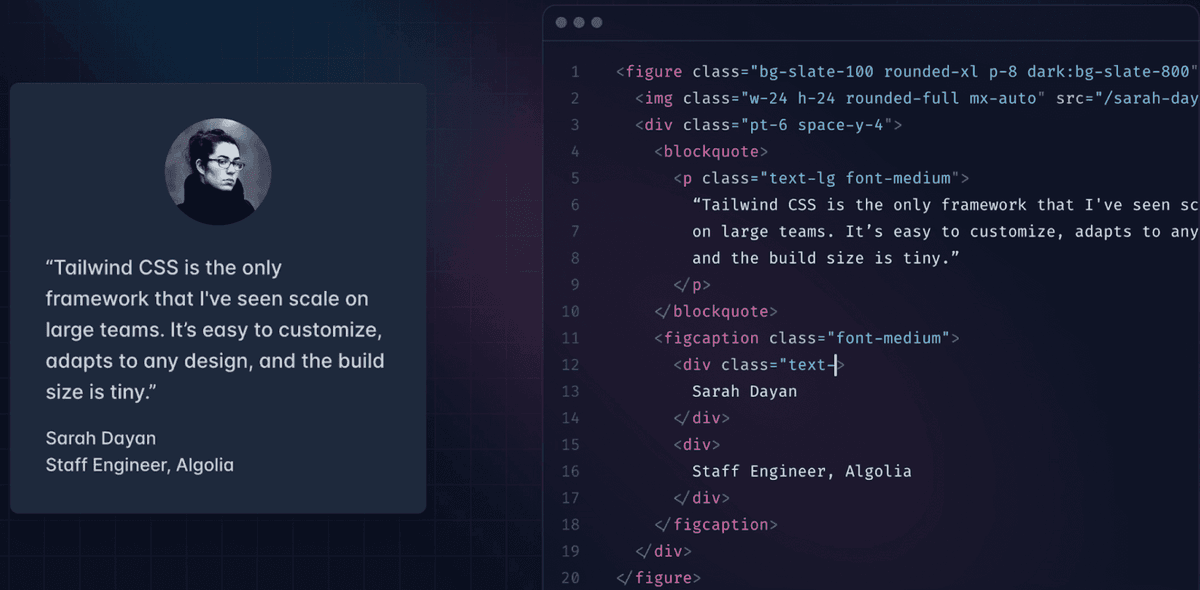Click the green window control dot

(597, 22)
